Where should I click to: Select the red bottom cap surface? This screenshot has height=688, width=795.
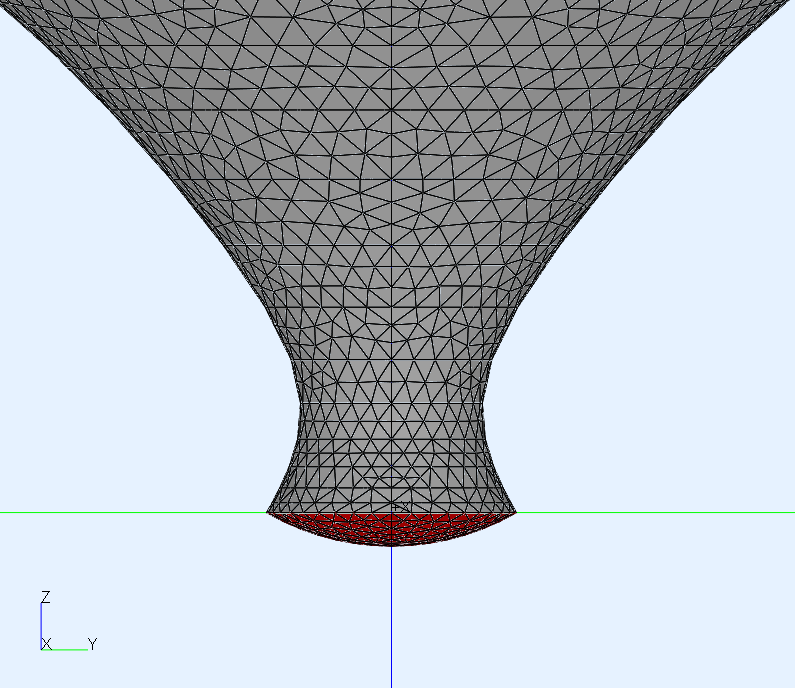pyautogui.click(x=391, y=528)
